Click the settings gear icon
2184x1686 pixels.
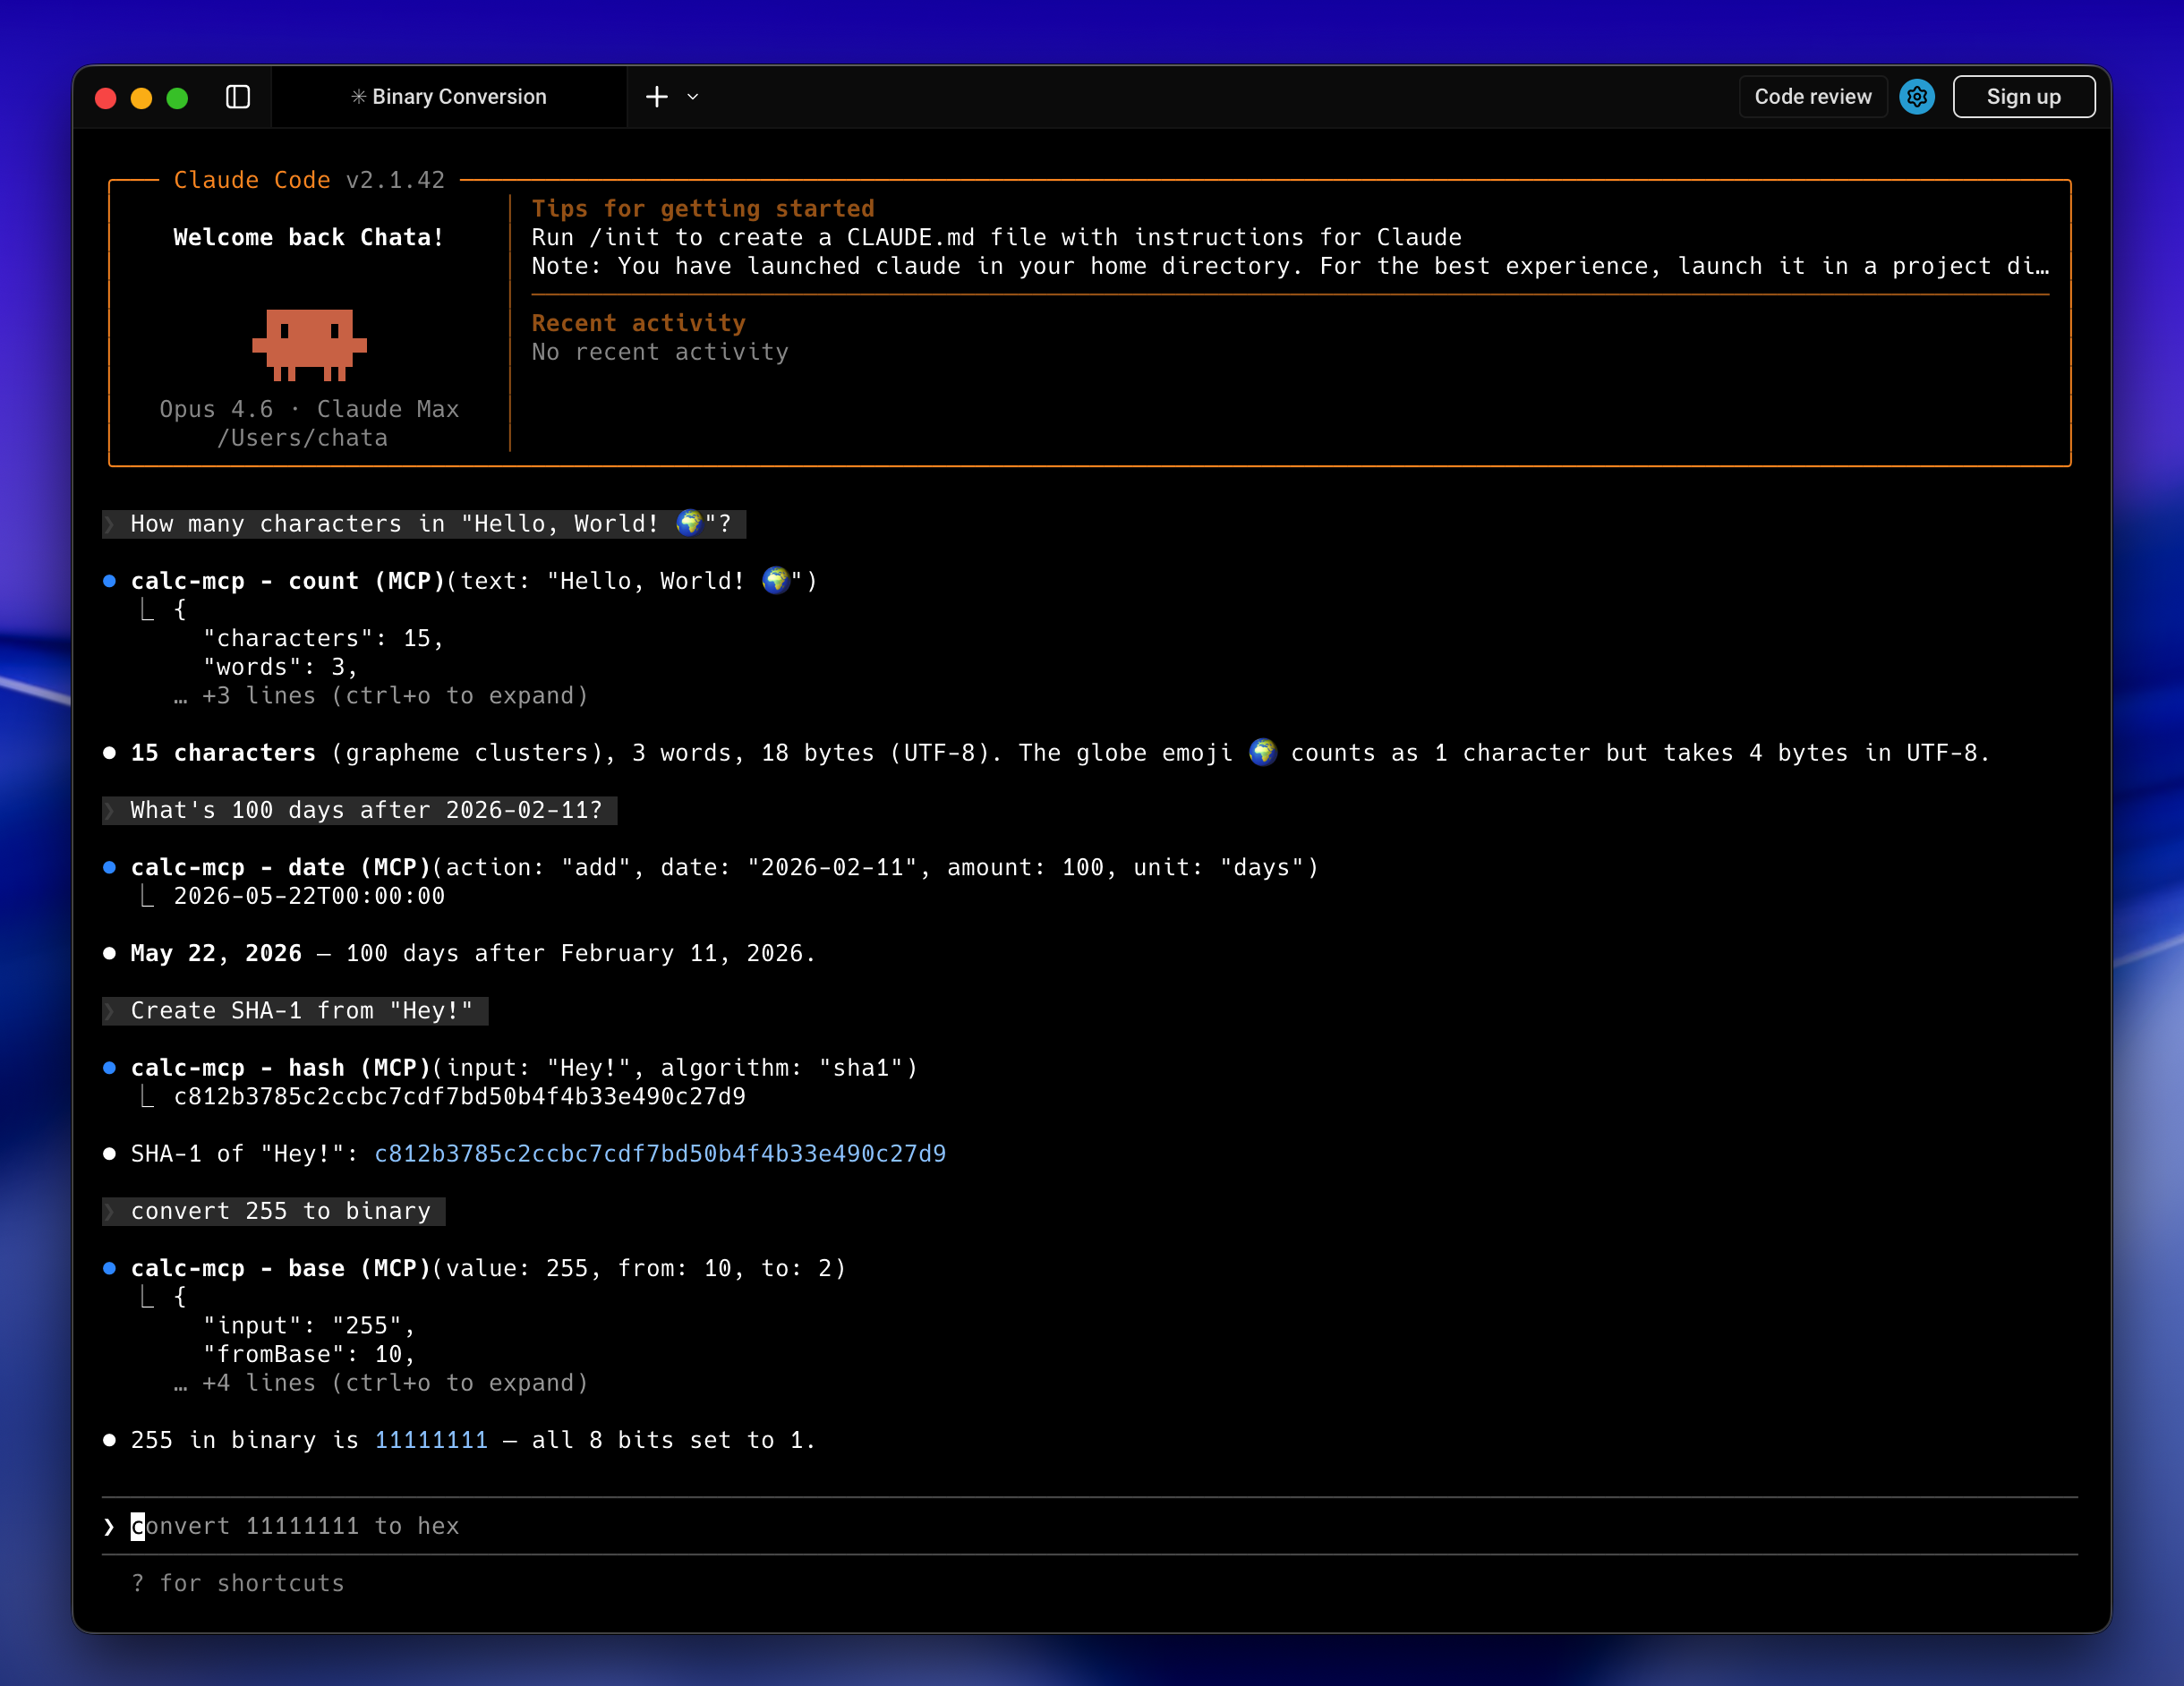tap(1916, 97)
